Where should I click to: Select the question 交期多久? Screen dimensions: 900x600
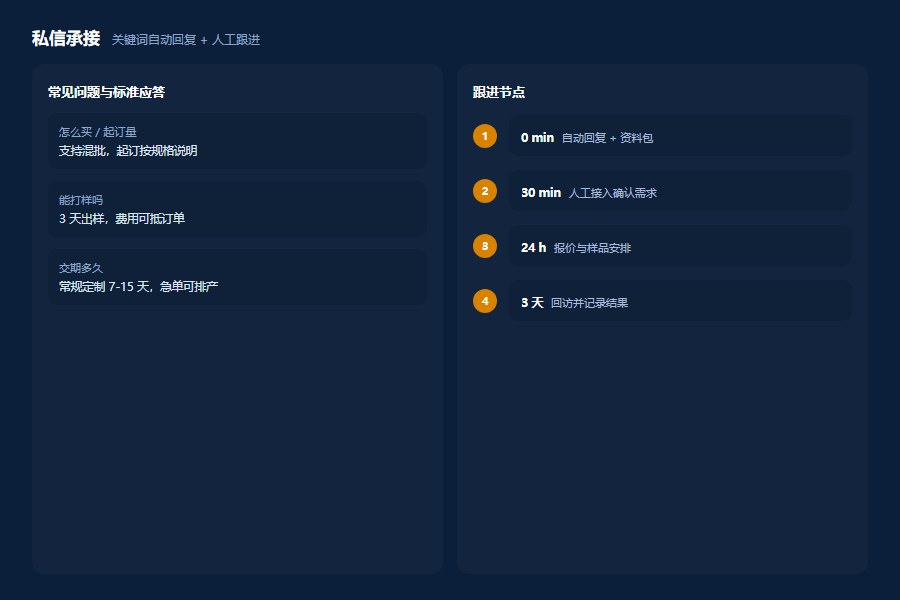[x=81, y=268]
